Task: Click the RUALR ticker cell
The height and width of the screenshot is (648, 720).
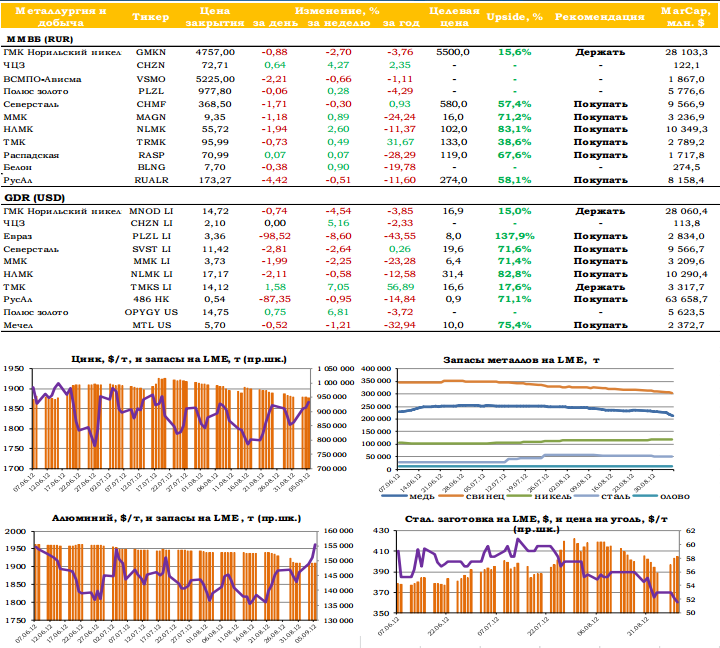Action: 150,181
